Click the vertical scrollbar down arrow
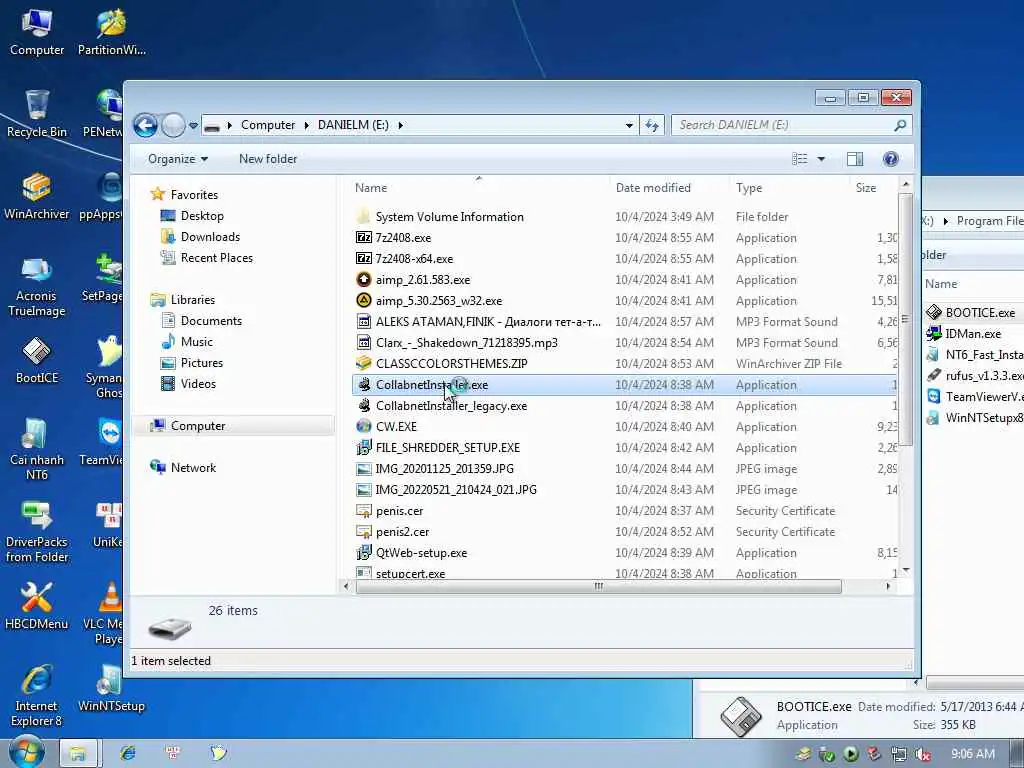 [x=906, y=571]
